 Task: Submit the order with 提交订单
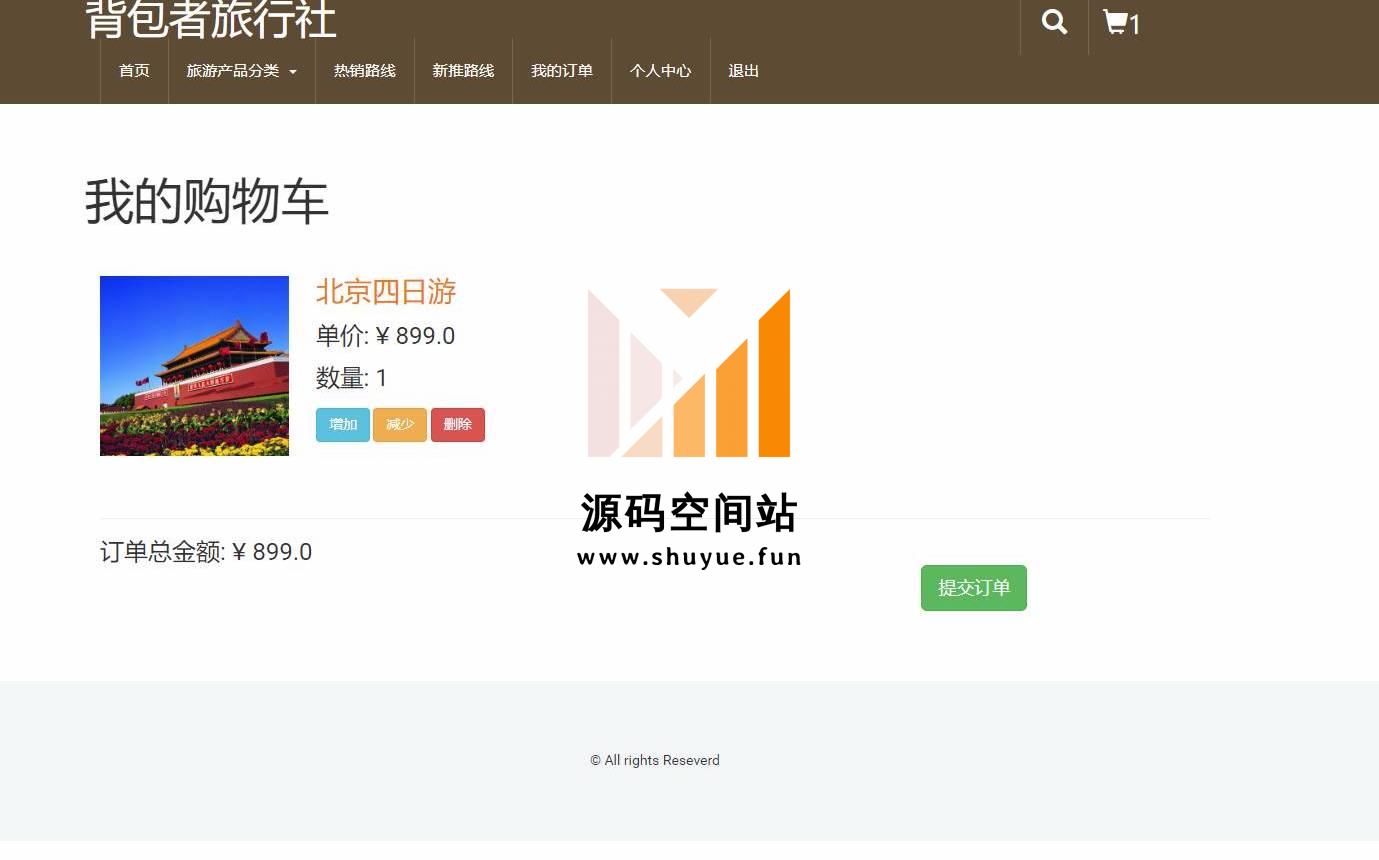click(974, 588)
